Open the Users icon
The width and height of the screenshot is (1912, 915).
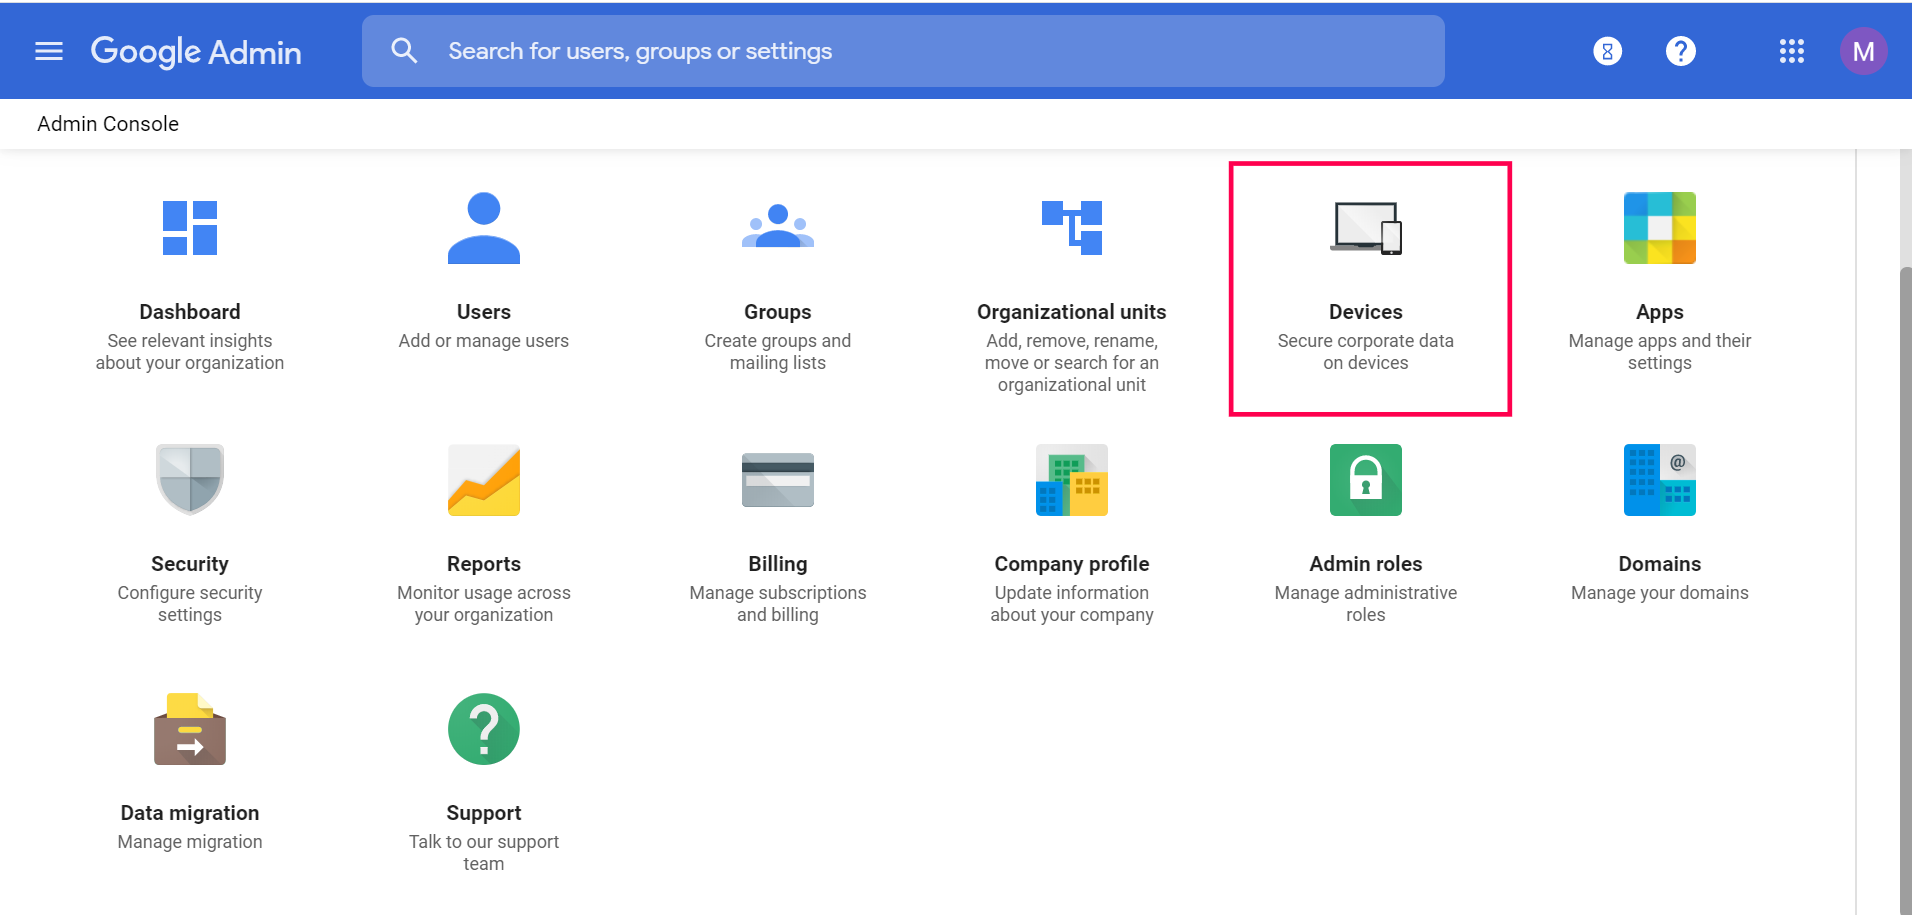point(484,228)
